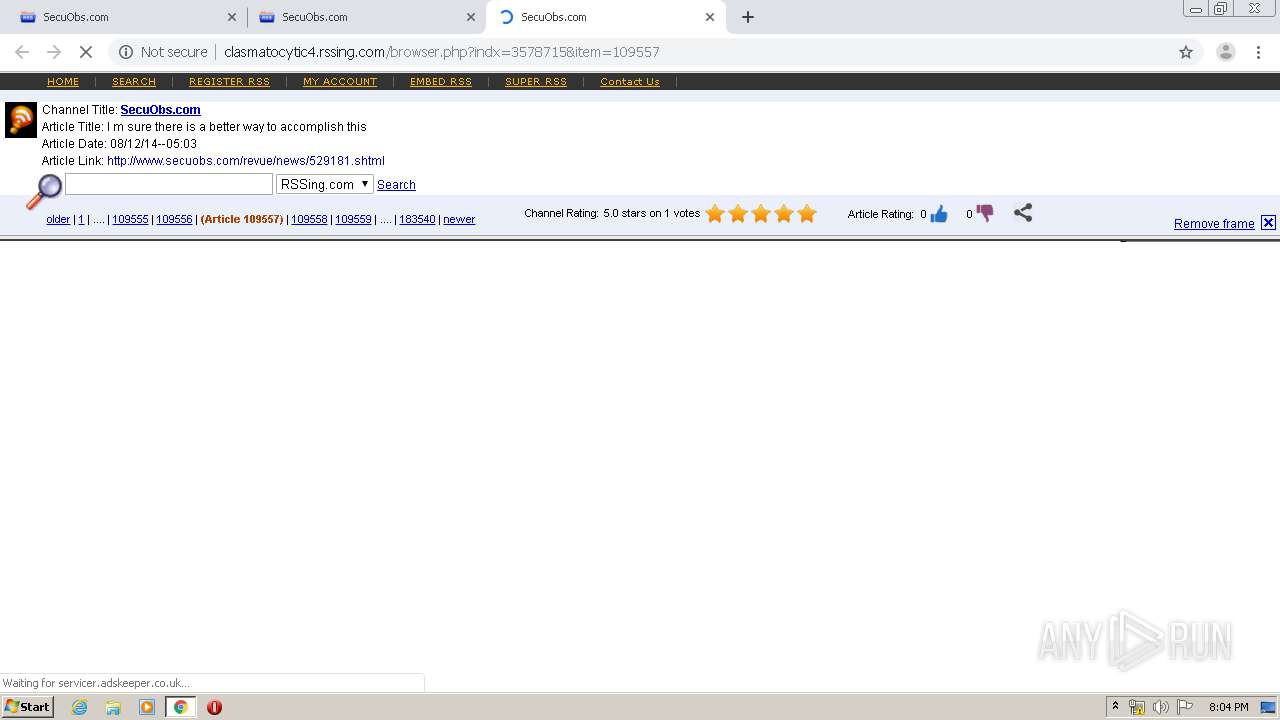Image resolution: width=1280 pixels, height=720 pixels.
Task: Open the volume control in tray
Action: pos(1160,707)
